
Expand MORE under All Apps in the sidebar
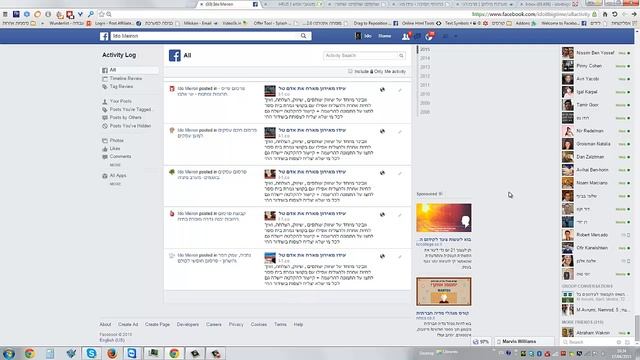pyautogui.click(x=115, y=184)
